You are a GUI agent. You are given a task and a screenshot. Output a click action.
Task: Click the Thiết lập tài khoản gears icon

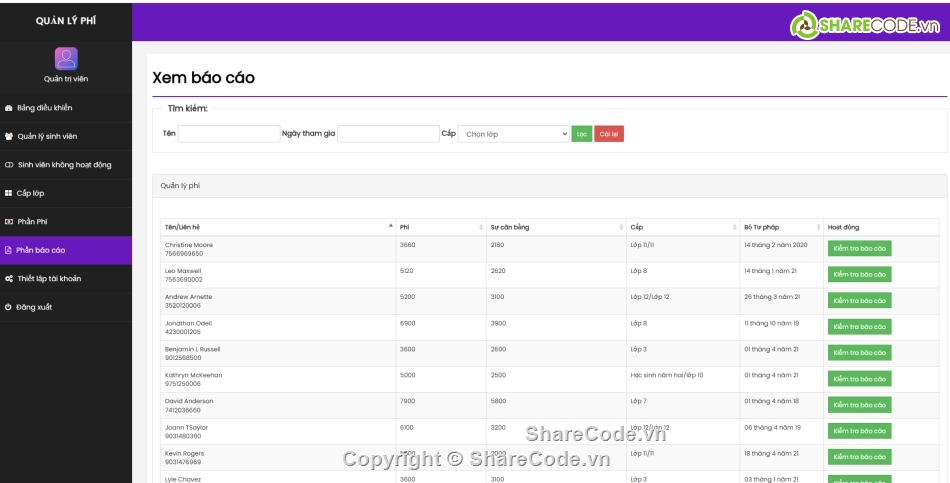click(8, 279)
